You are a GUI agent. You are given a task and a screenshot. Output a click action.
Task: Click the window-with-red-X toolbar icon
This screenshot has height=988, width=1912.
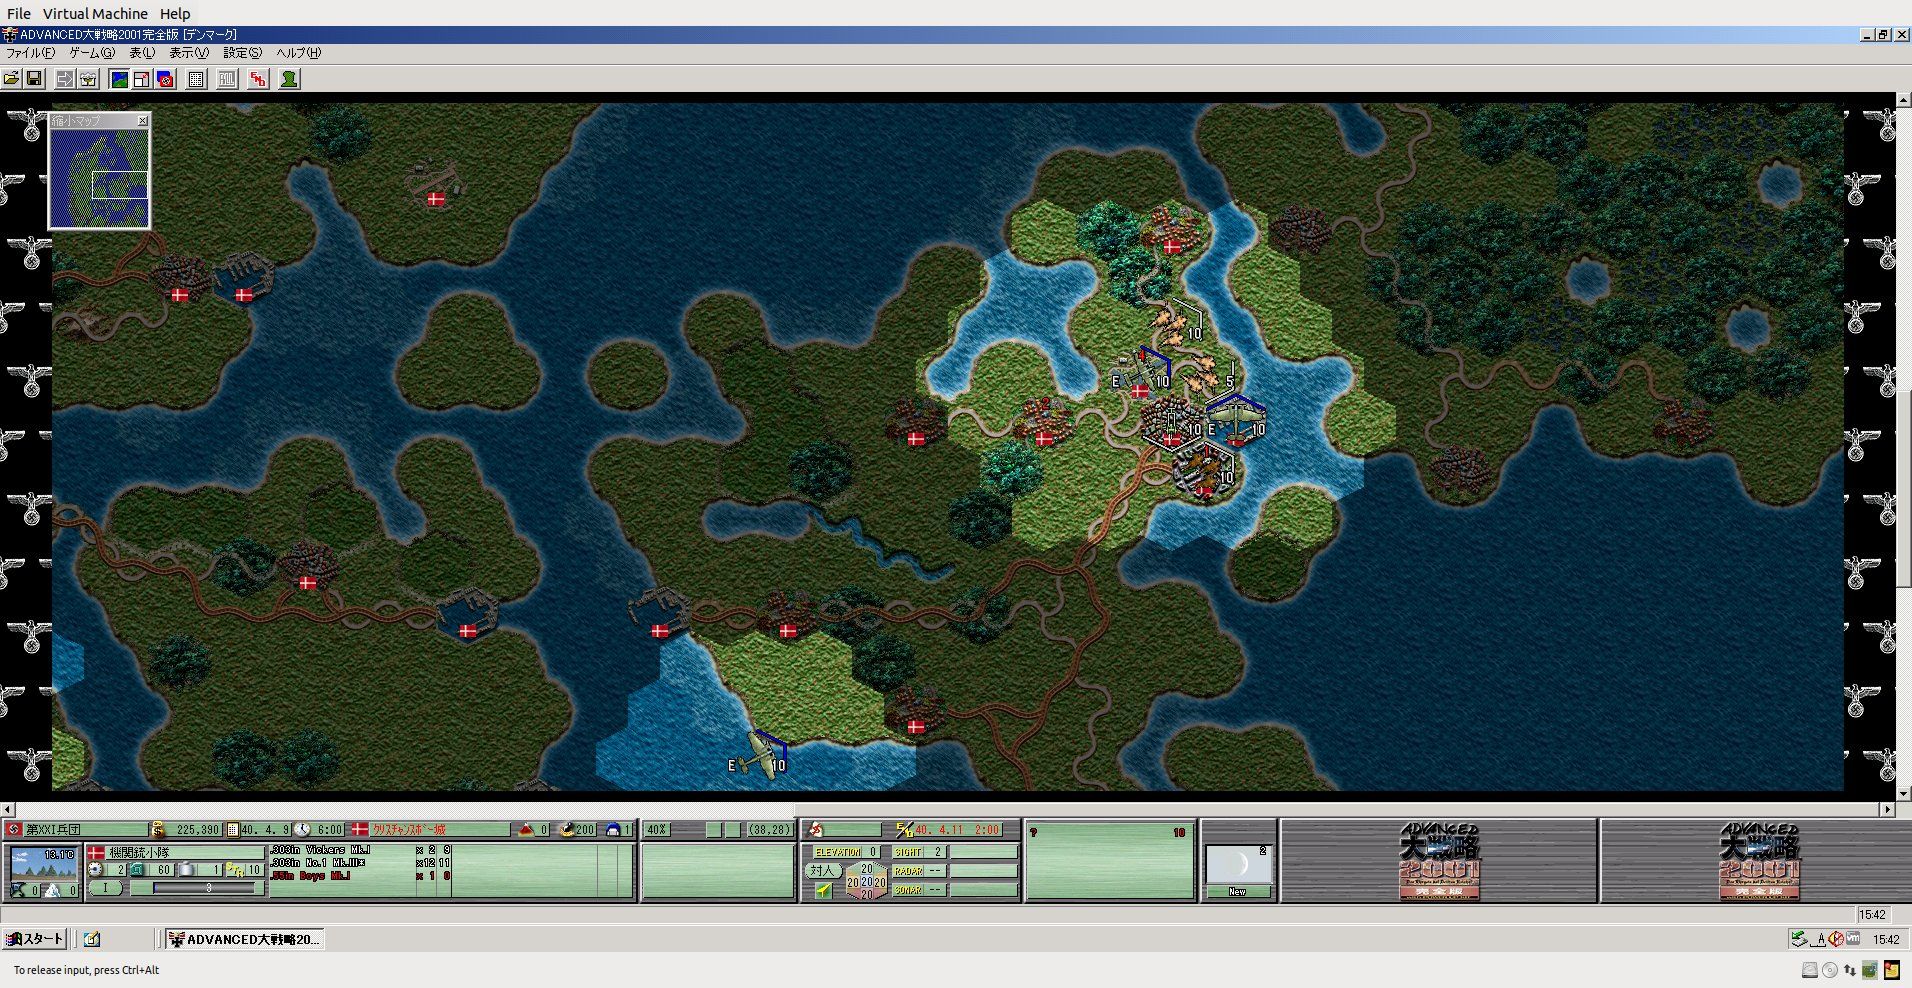coord(142,79)
